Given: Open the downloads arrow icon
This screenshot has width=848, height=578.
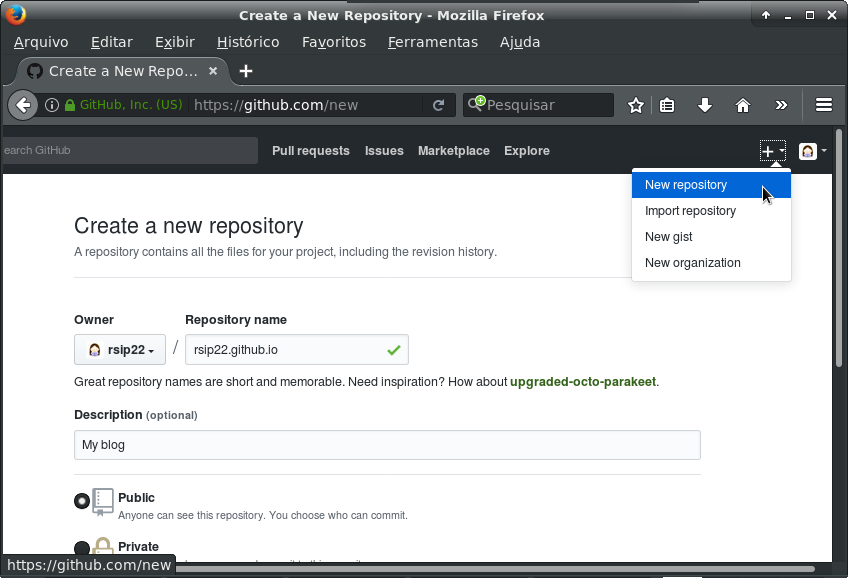Looking at the screenshot, I should pos(704,105).
